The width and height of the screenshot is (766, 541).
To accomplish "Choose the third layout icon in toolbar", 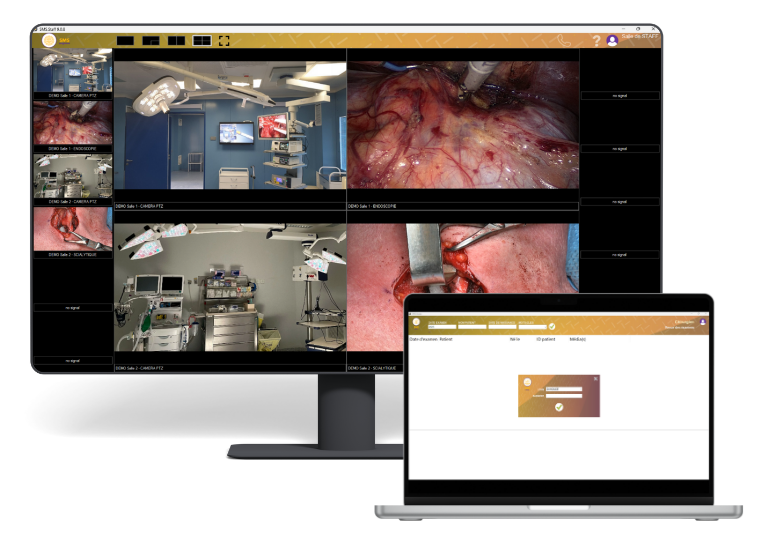I will point(176,41).
